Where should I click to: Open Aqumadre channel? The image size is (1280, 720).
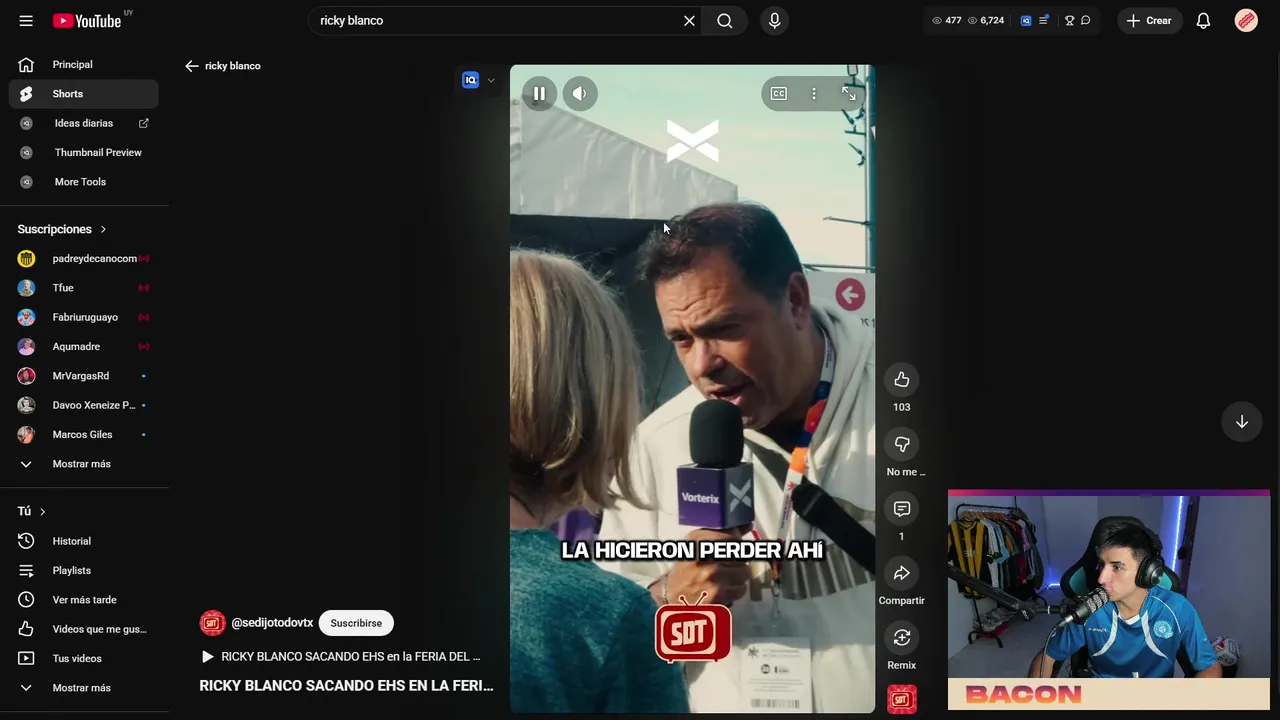84,346
